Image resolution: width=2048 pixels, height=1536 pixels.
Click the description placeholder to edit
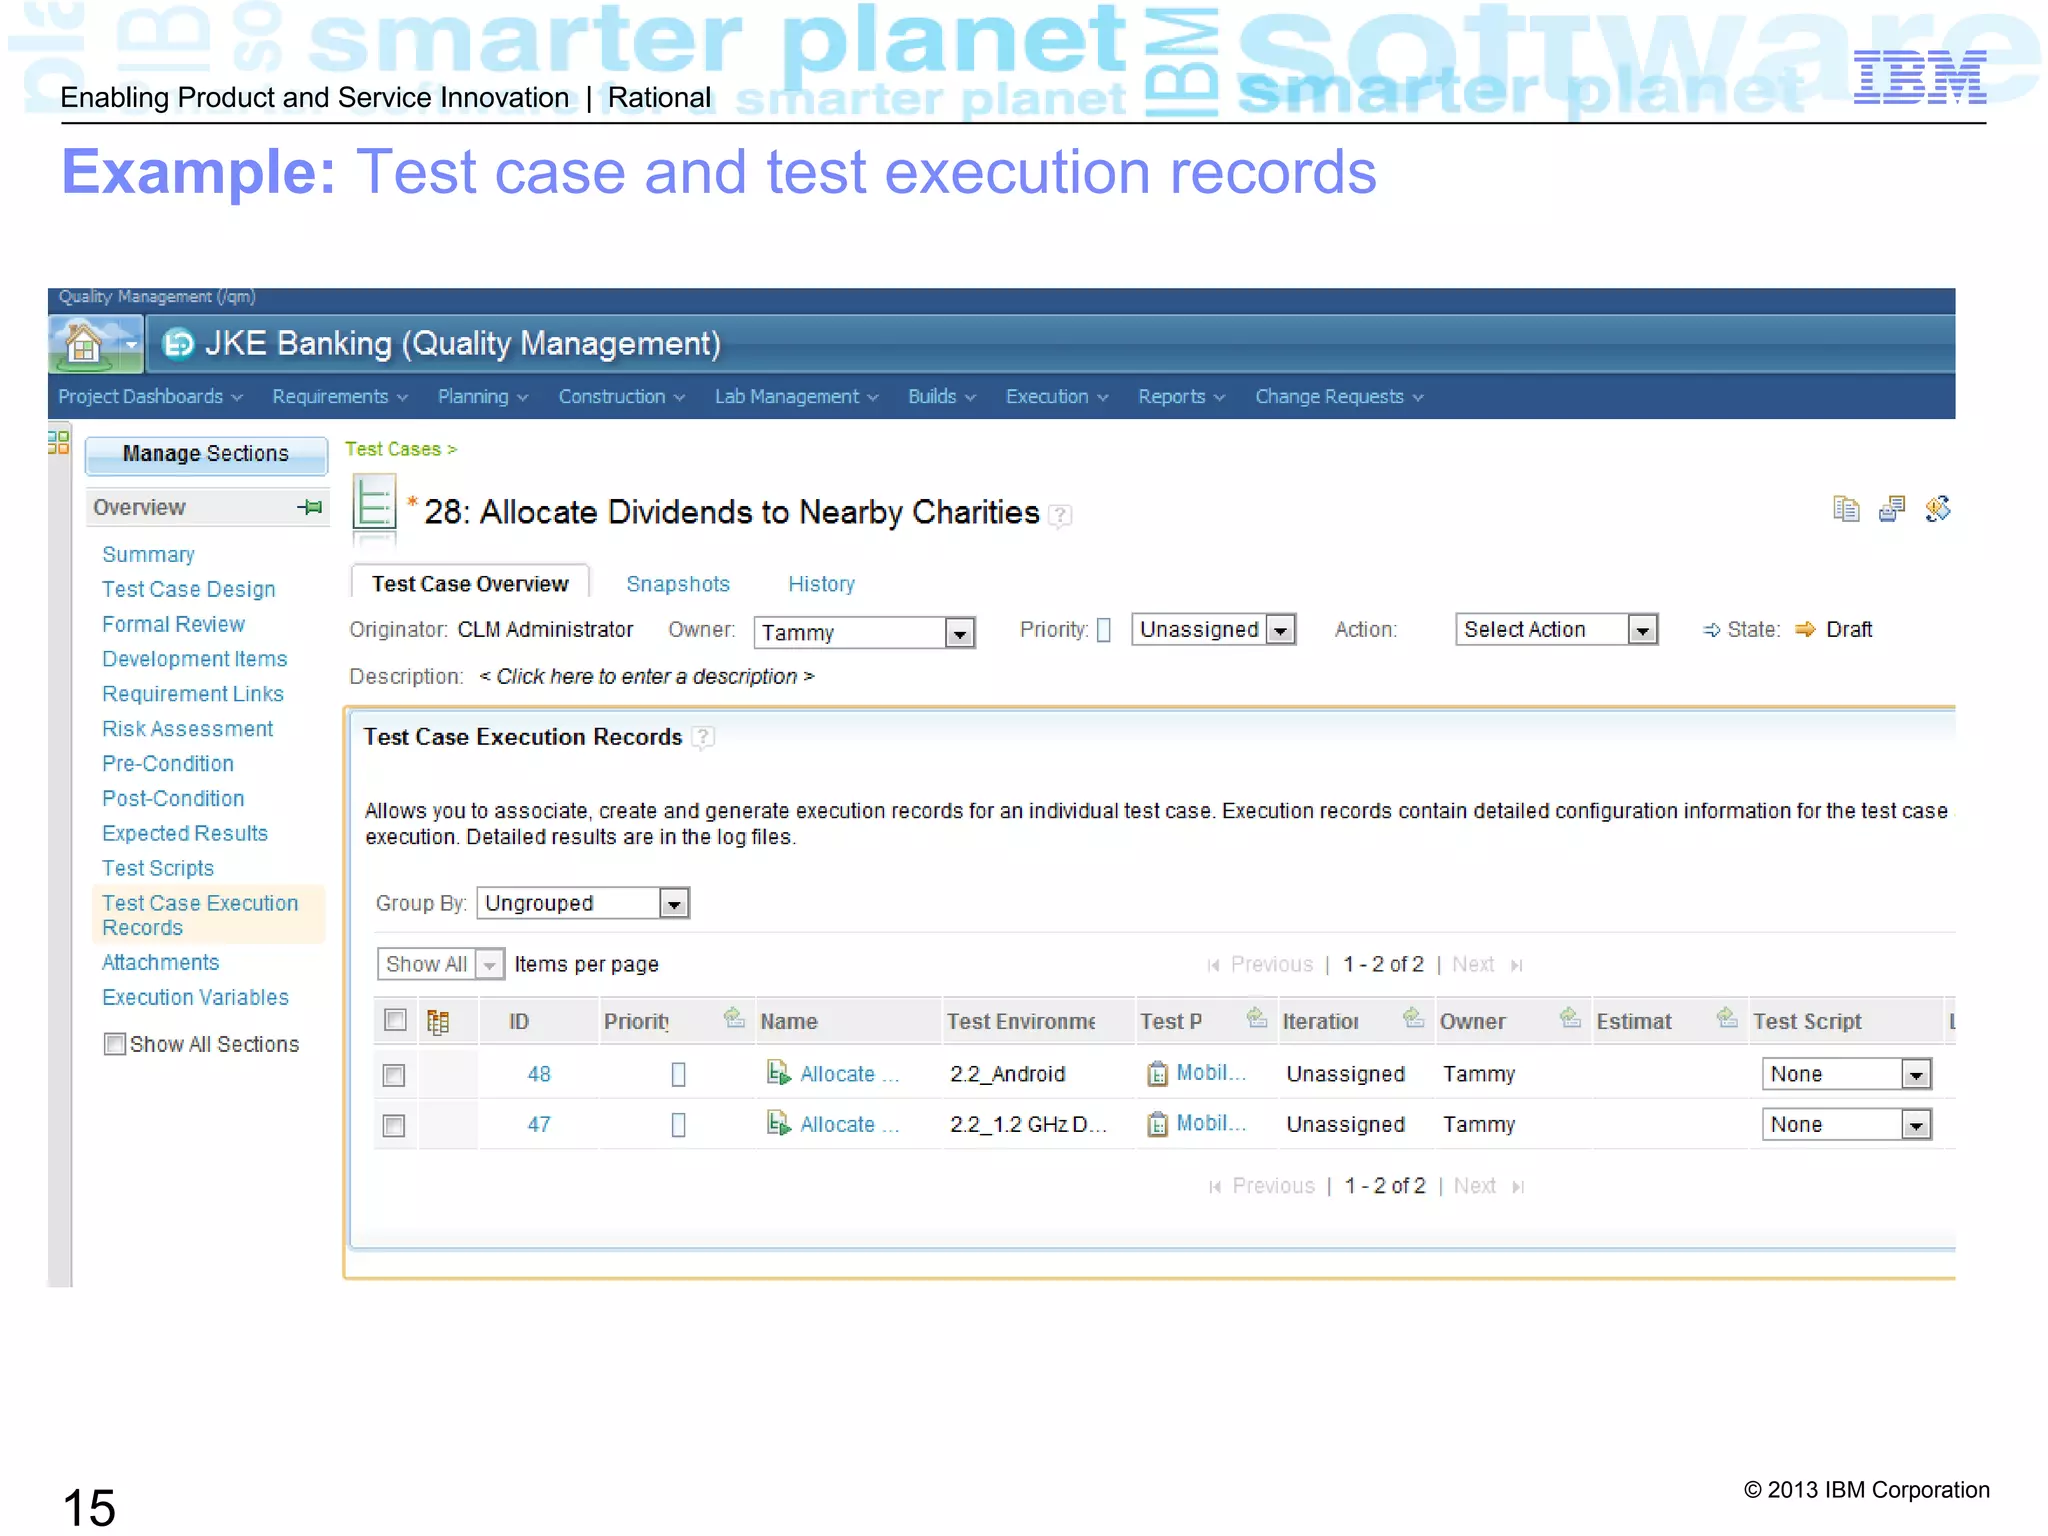647,677
